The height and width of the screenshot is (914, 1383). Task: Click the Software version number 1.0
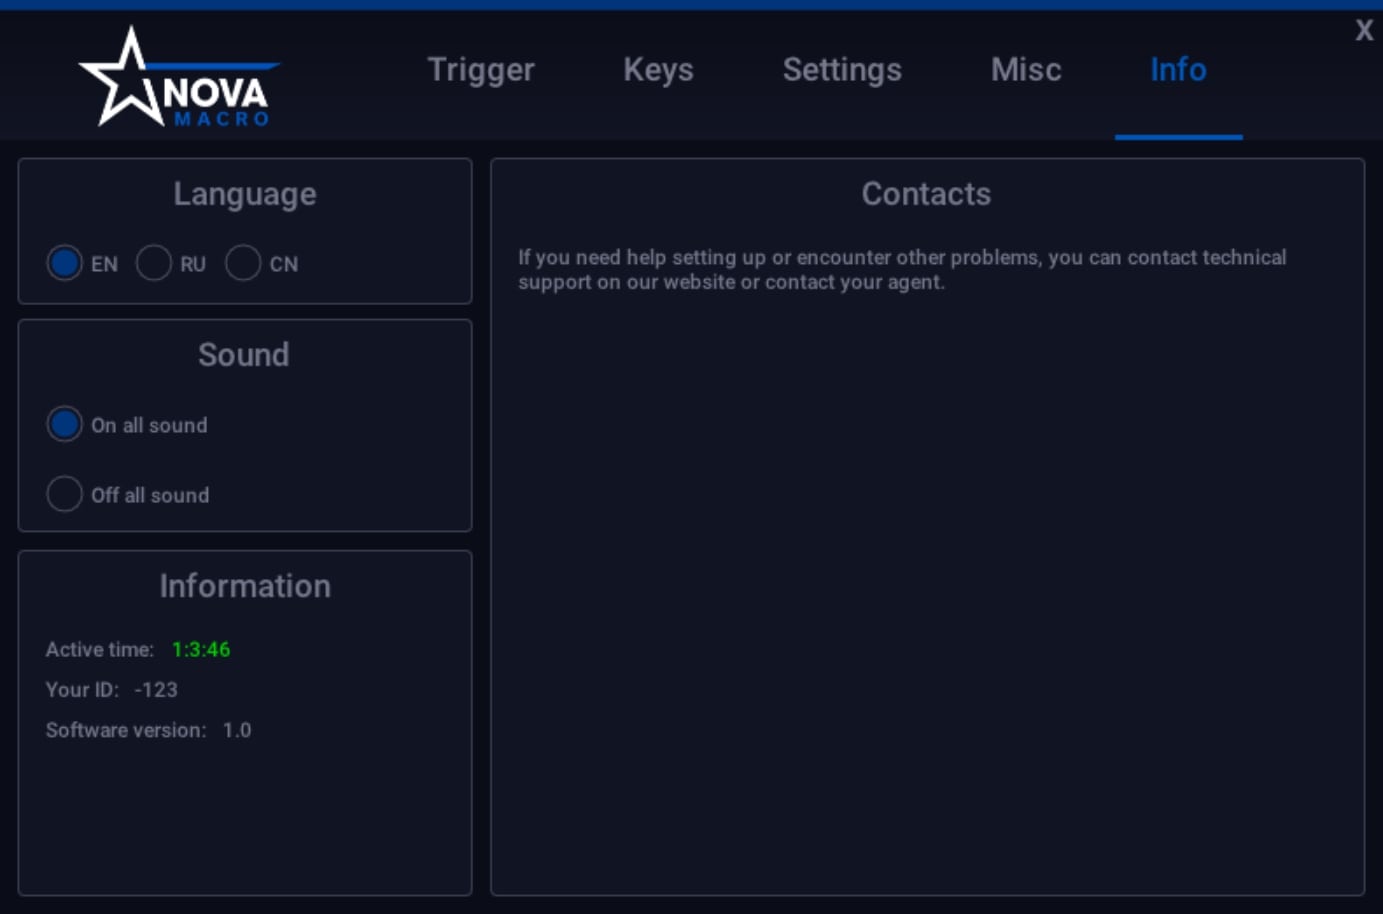coord(237,730)
